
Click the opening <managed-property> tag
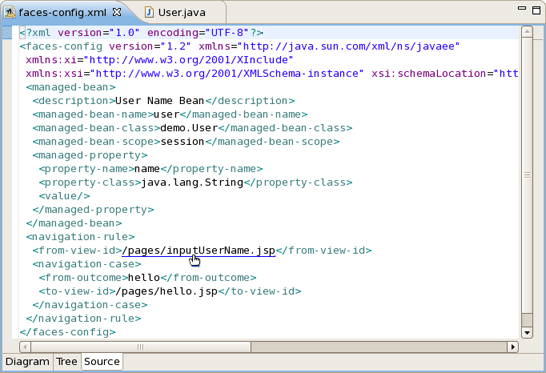90,155
